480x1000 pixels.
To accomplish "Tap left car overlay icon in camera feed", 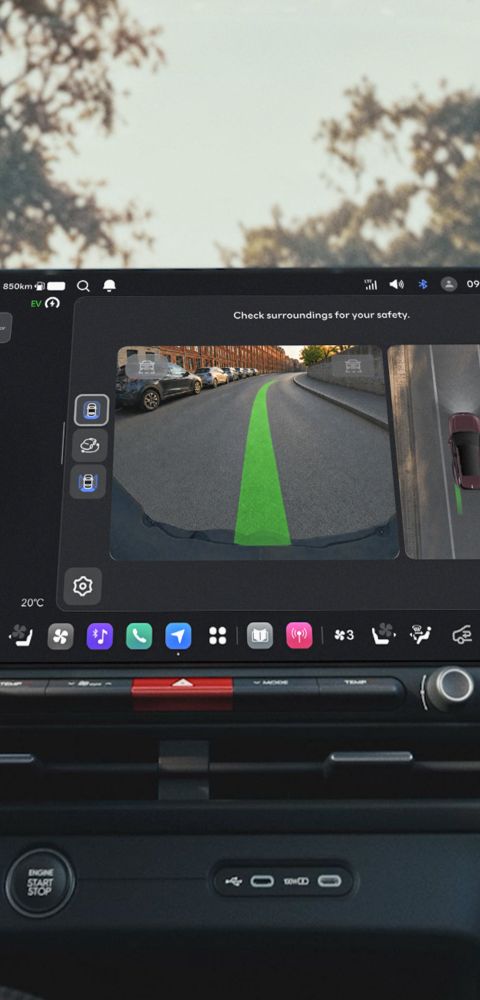I will pos(147,367).
